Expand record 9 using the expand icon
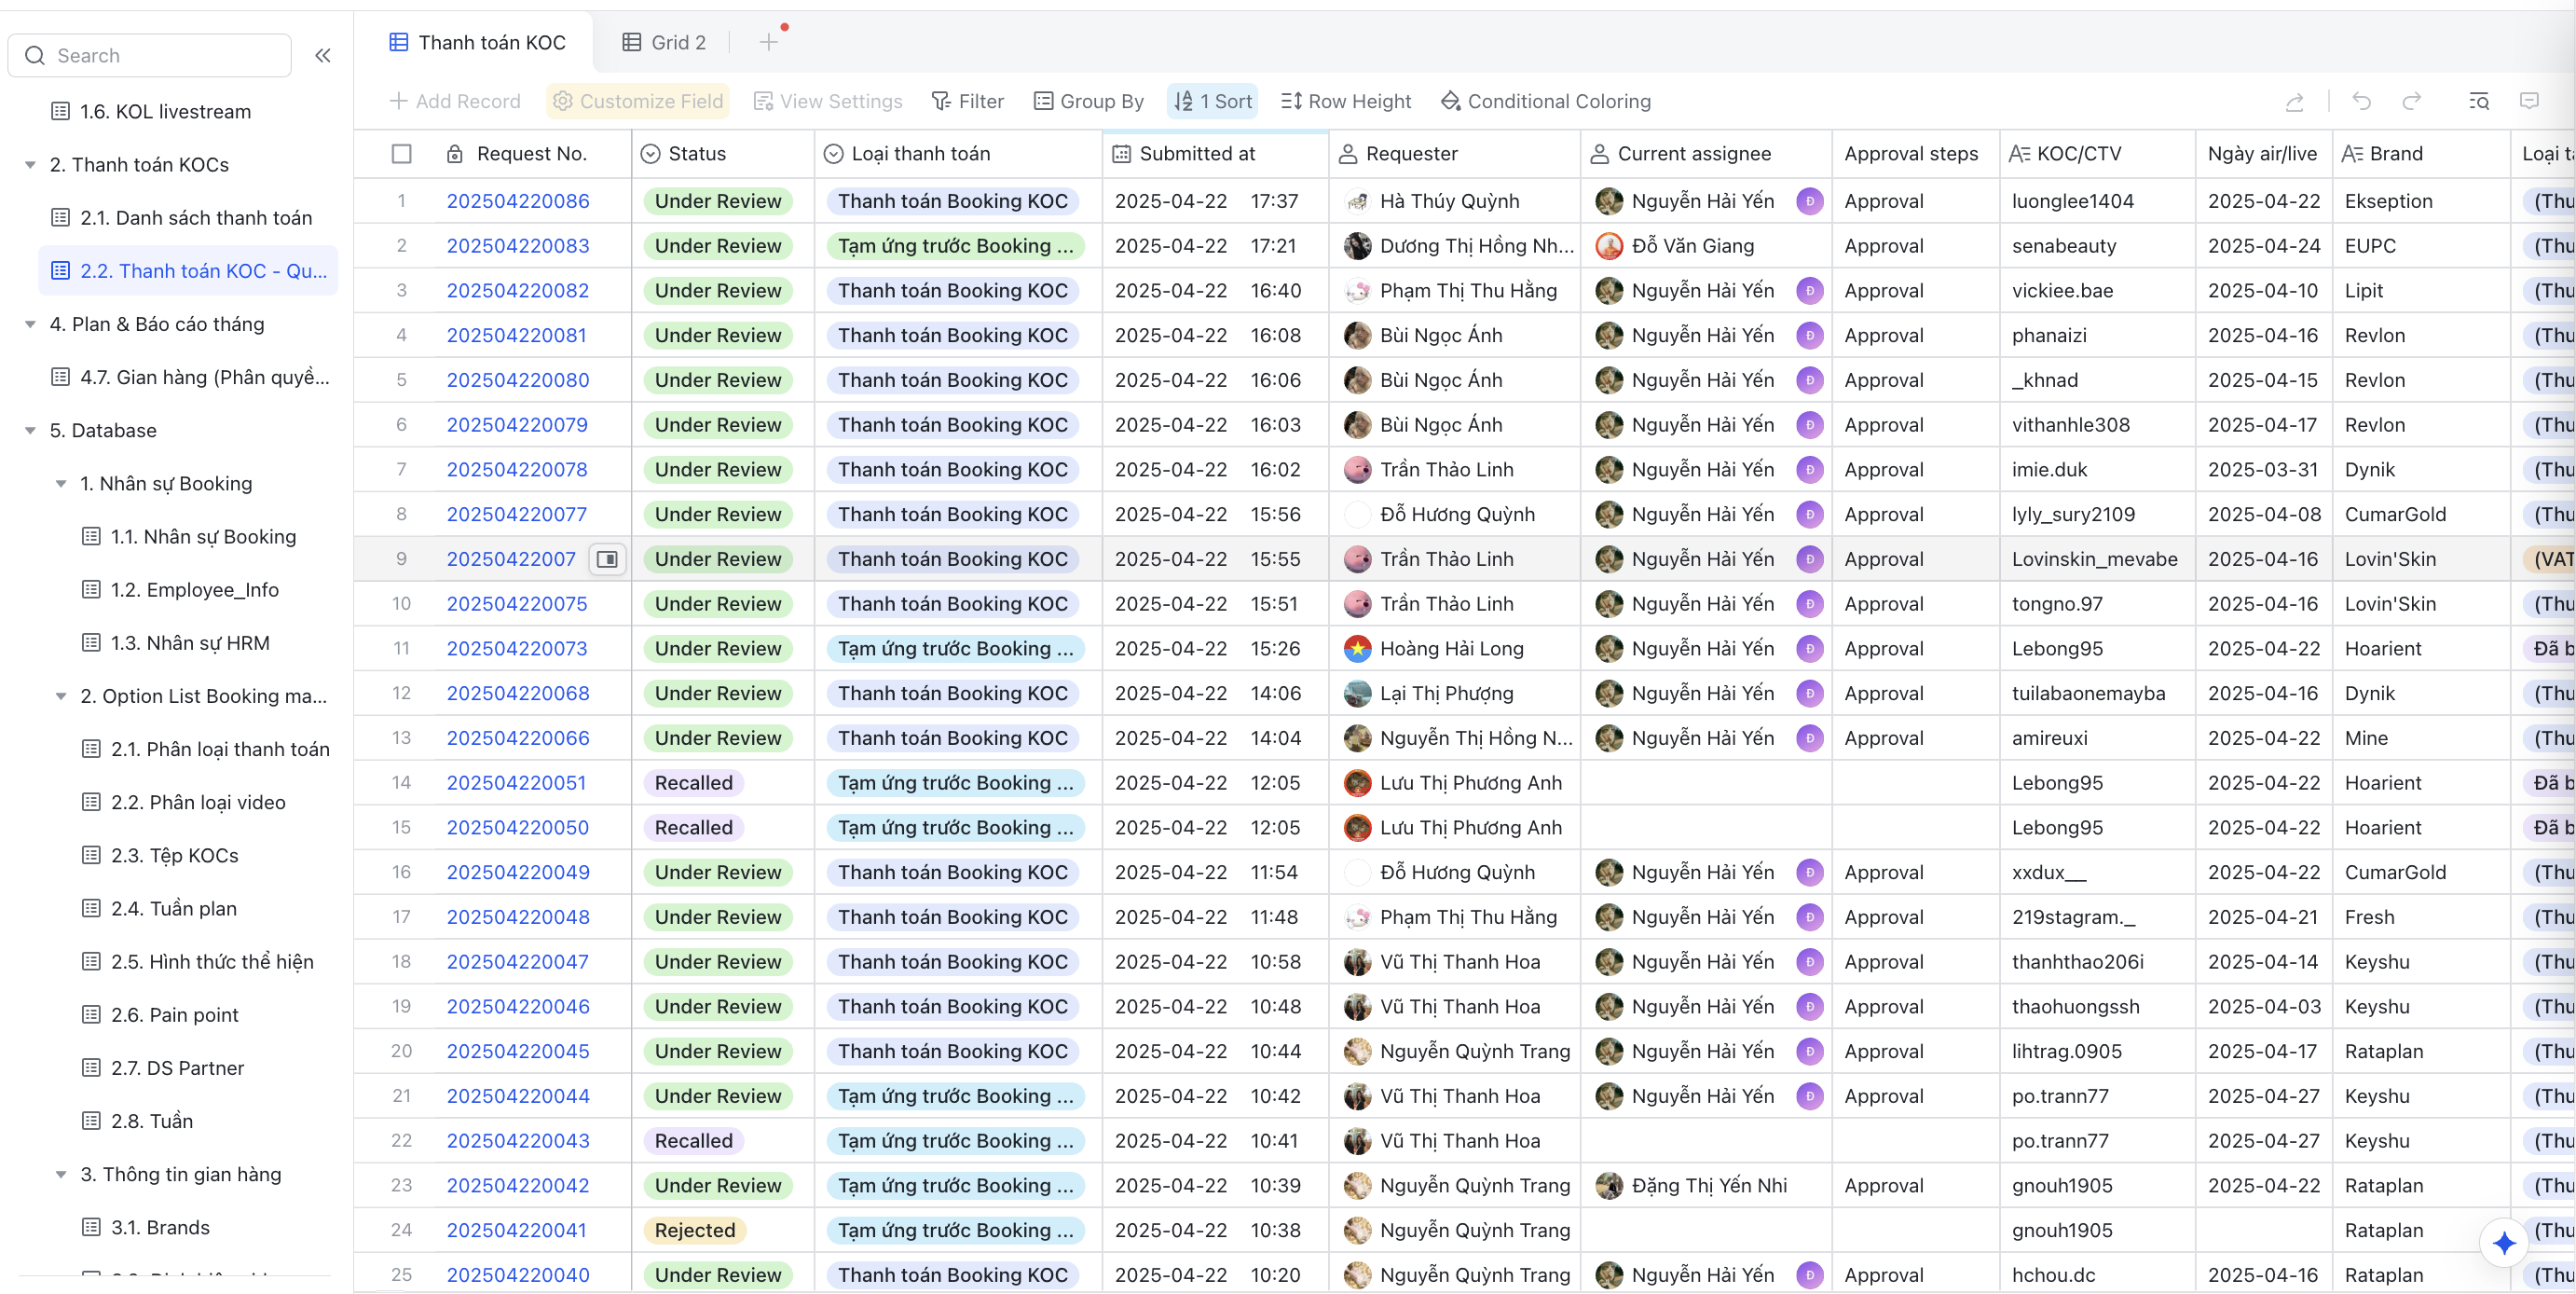This screenshot has width=2576, height=1294. 607,559
